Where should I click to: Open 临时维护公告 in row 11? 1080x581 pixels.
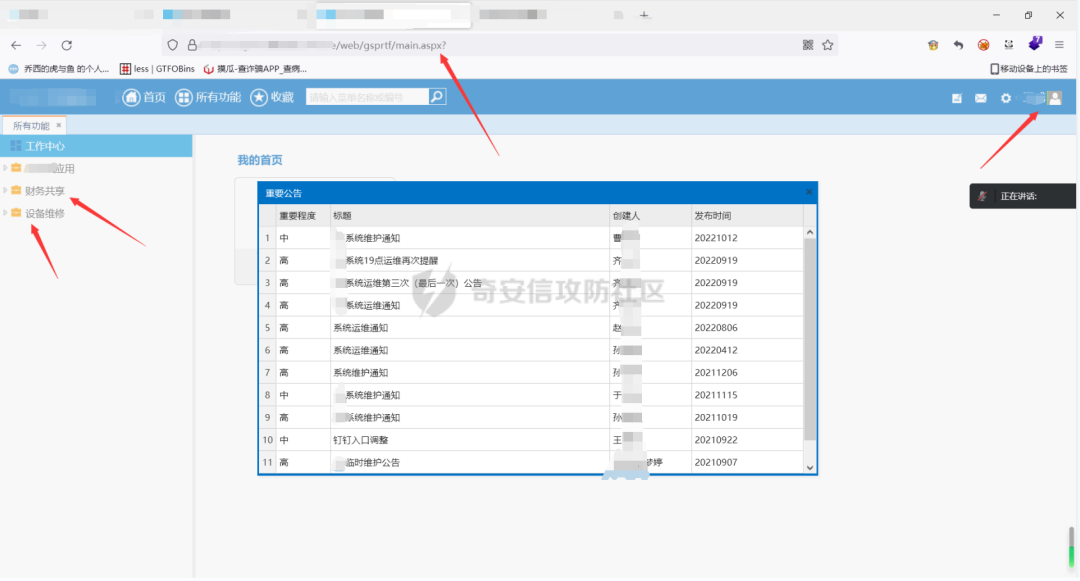pos(372,463)
